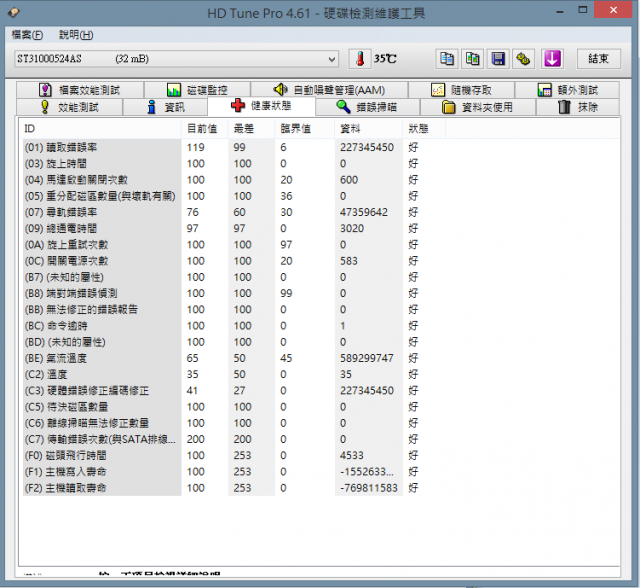The width and height of the screenshot is (640, 588).
Task: Select the (0C) 開關電源次數 row
Action: coord(234,261)
